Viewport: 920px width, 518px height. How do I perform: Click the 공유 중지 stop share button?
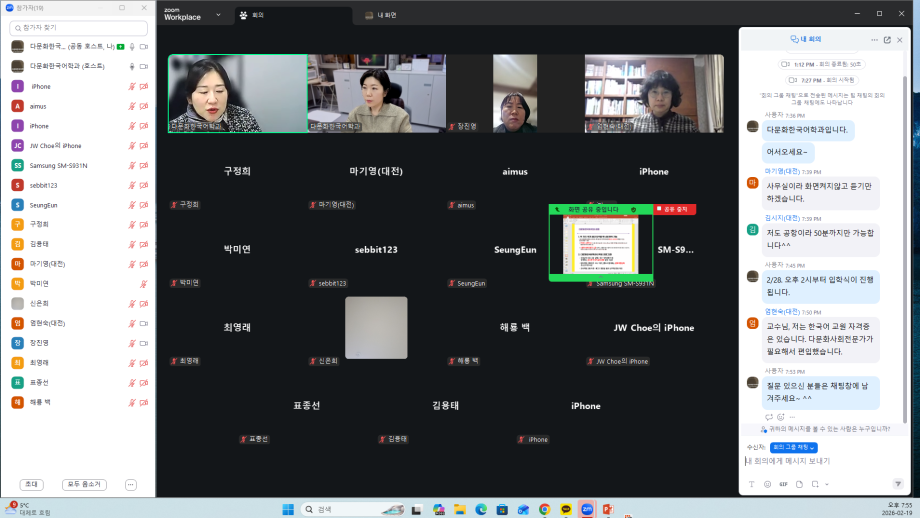point(675,209)
